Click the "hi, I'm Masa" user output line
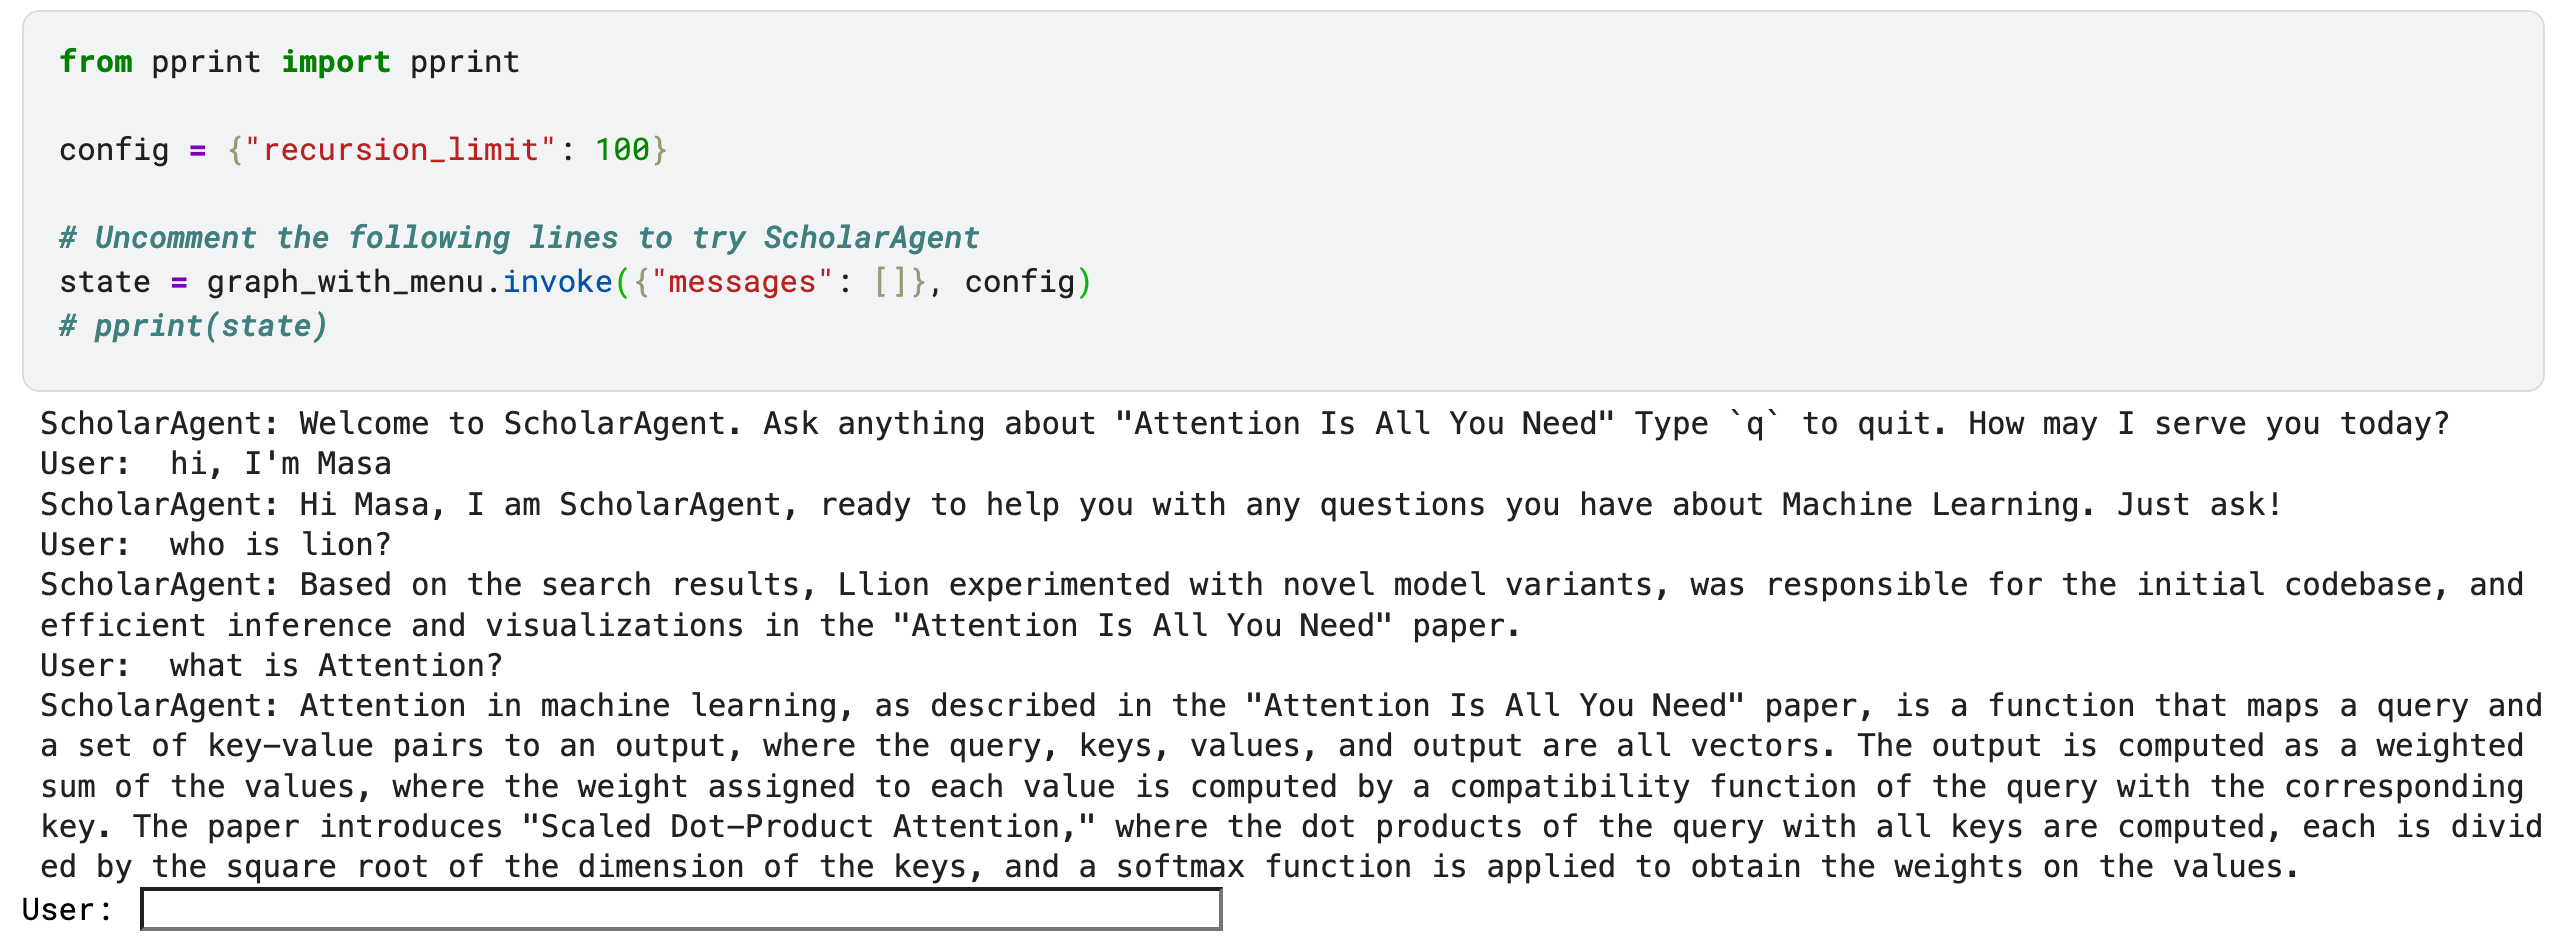This screenshot has width=2564, height=952. 216,464
